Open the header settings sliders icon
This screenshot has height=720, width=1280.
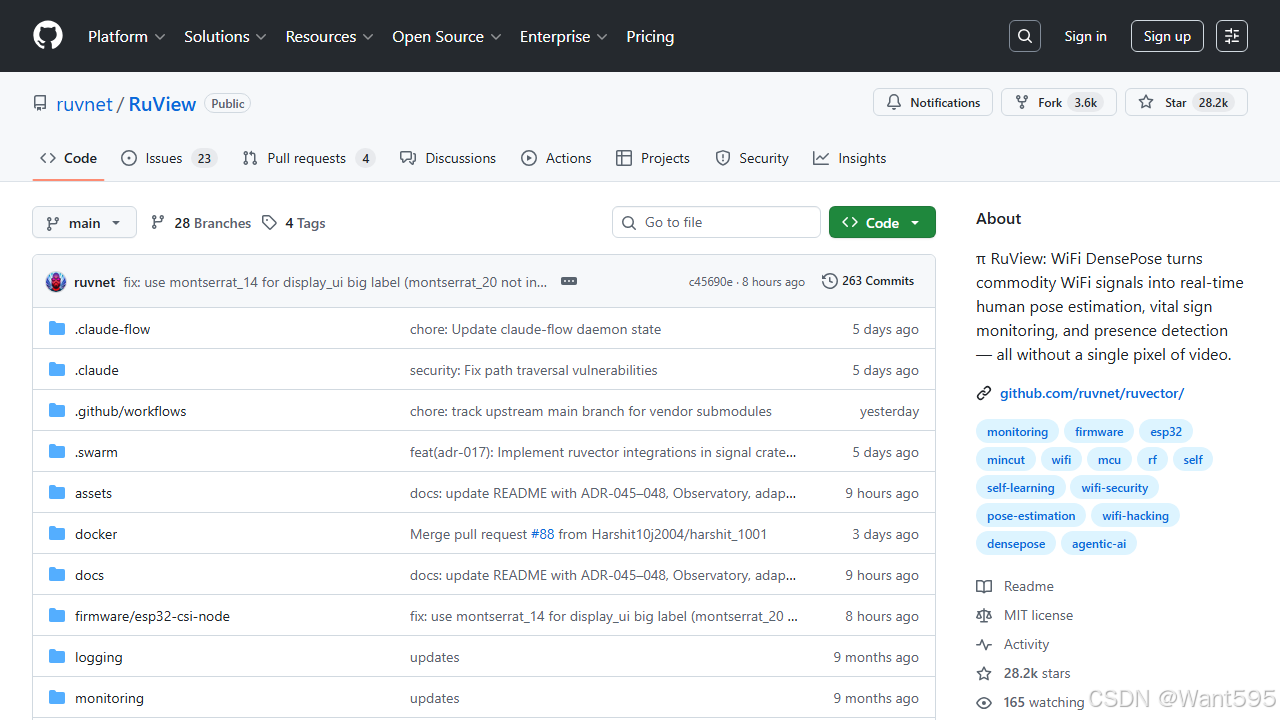[1232, 36]
